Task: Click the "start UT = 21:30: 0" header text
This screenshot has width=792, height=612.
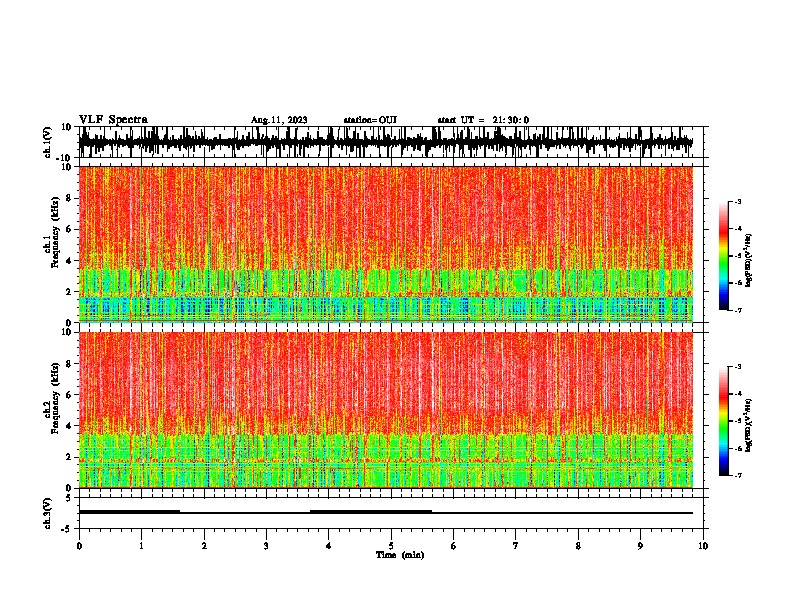Action: coord(483,120)
